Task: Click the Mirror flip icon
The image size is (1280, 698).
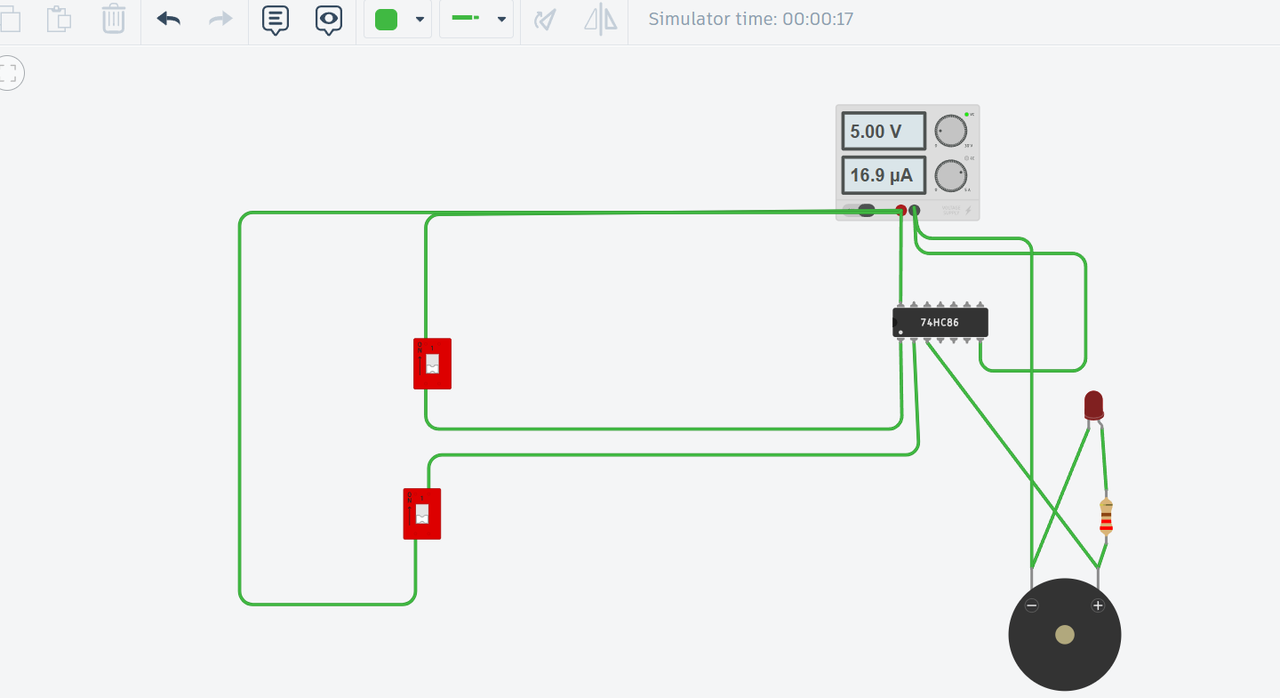Action: 600,19
